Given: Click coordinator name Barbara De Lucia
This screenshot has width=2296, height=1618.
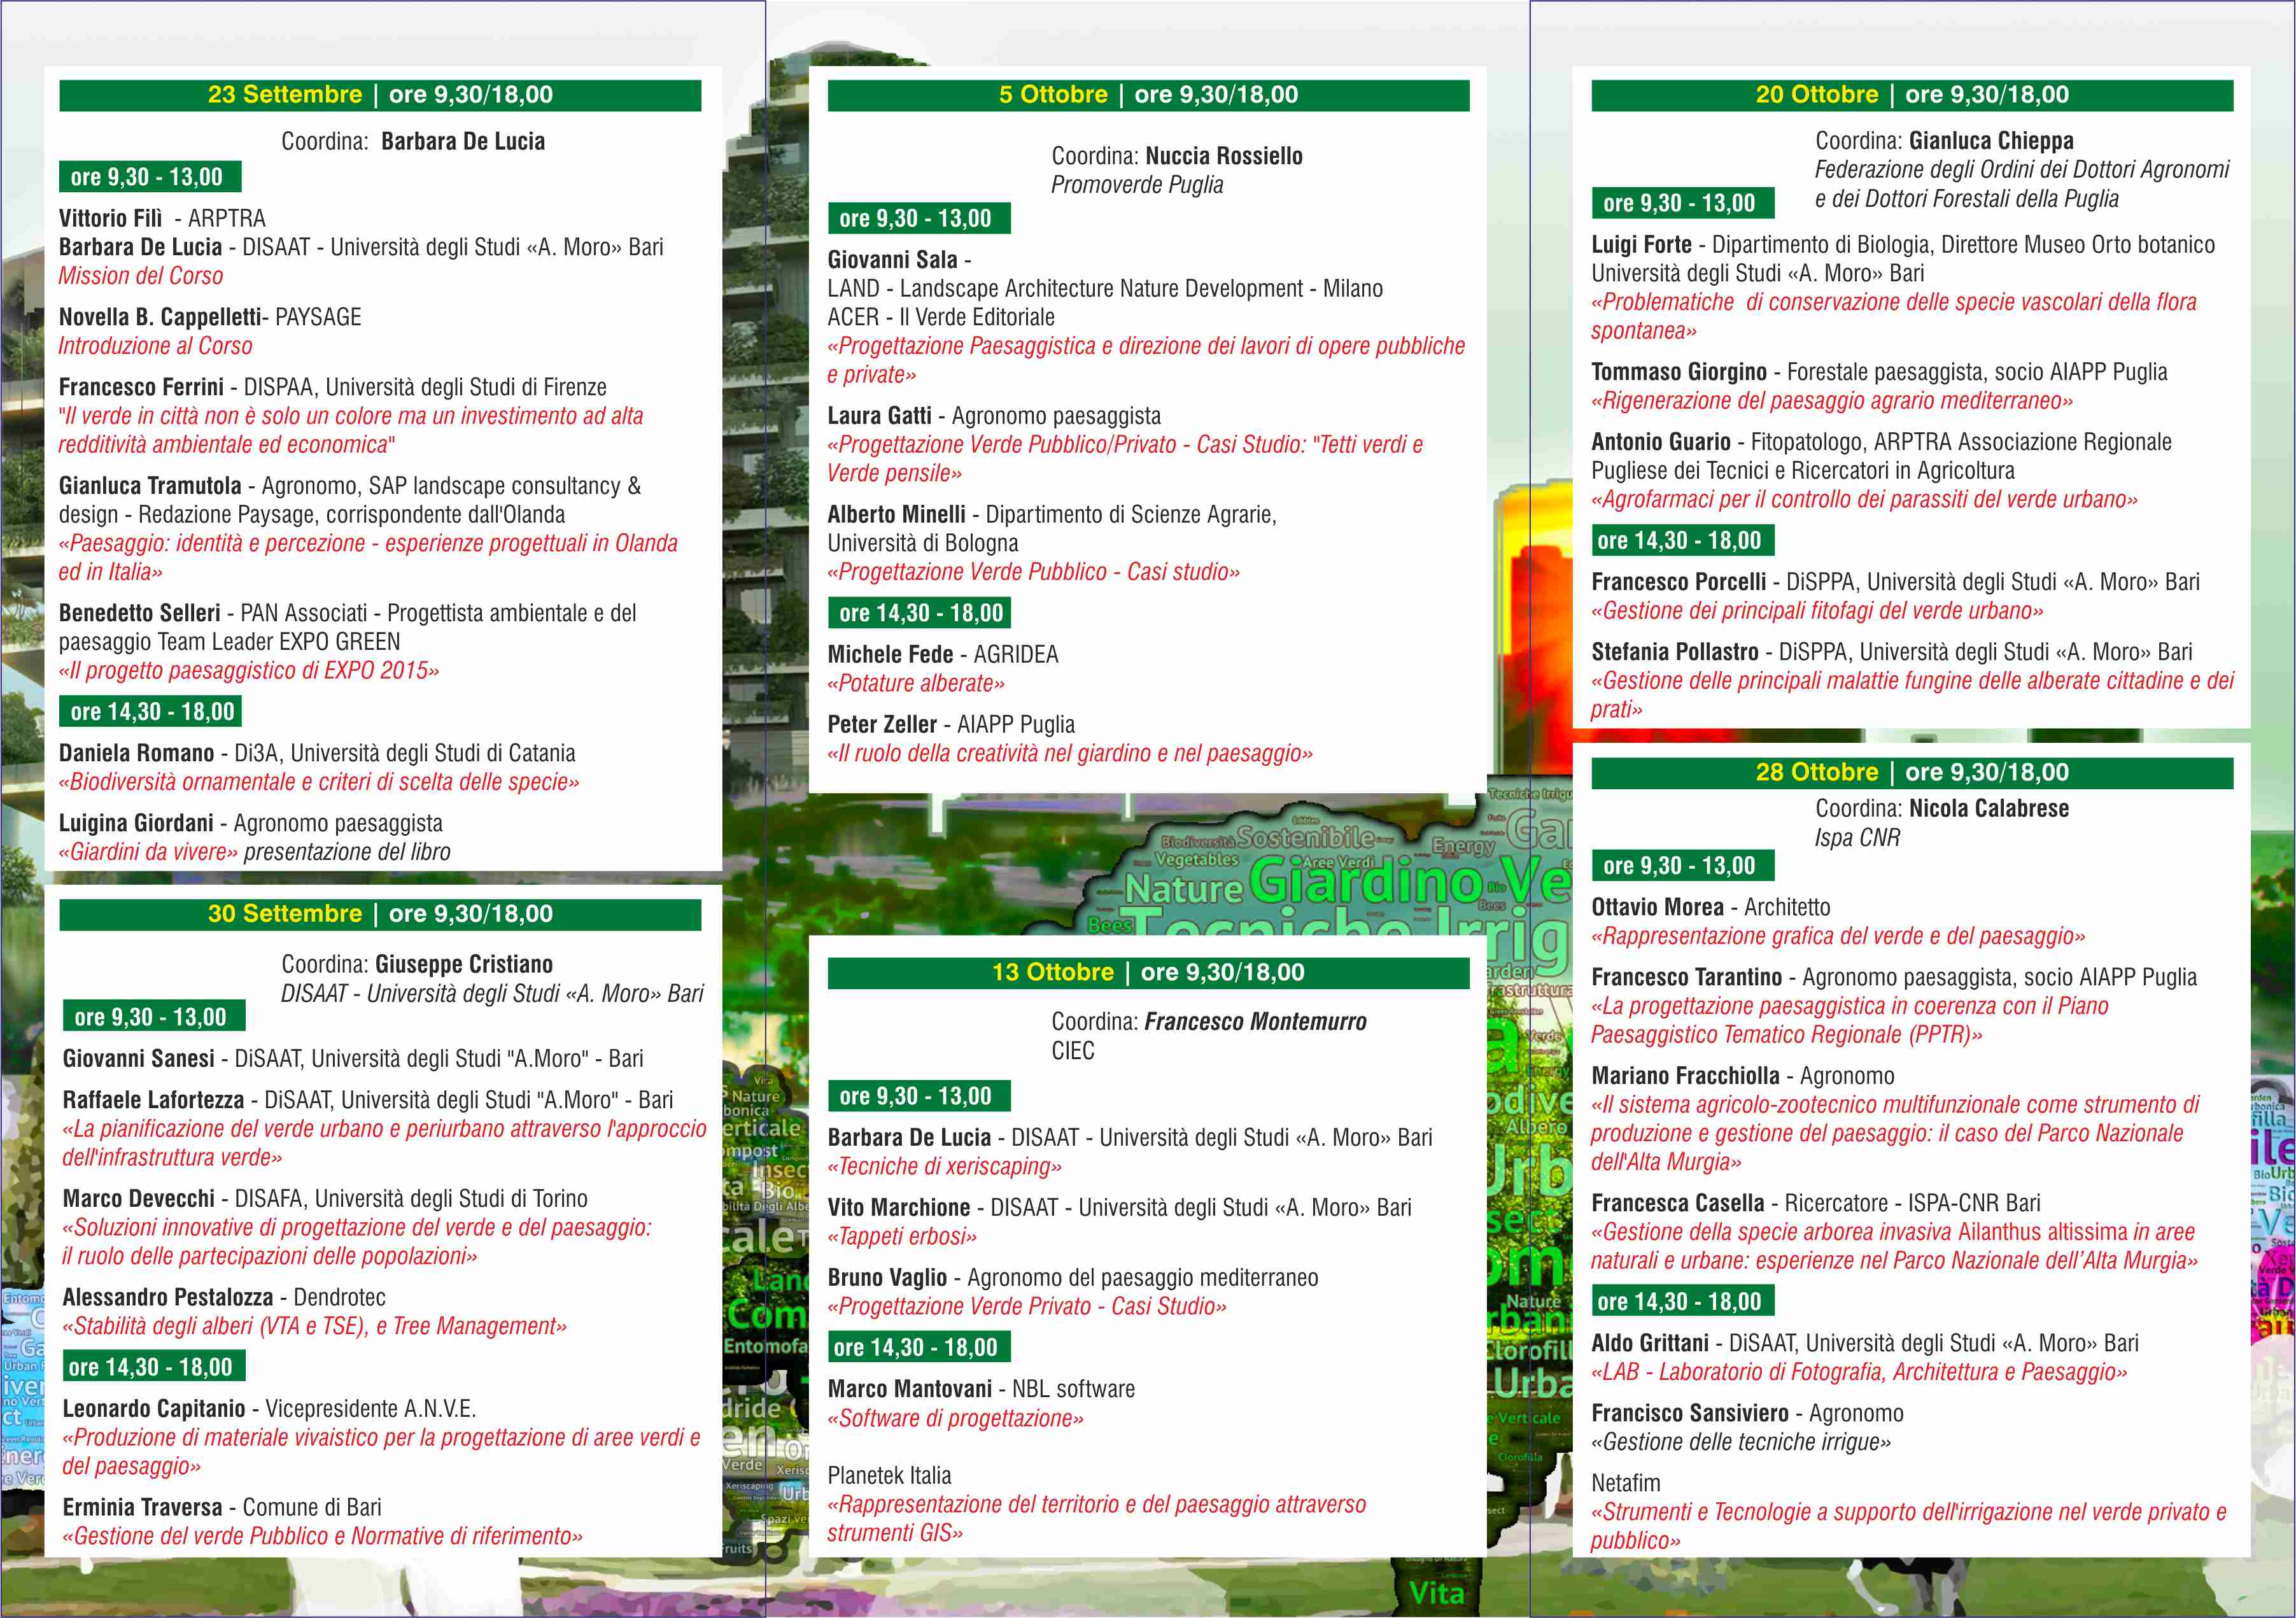Looking at the screenshot, I should [x=463, y=142].
